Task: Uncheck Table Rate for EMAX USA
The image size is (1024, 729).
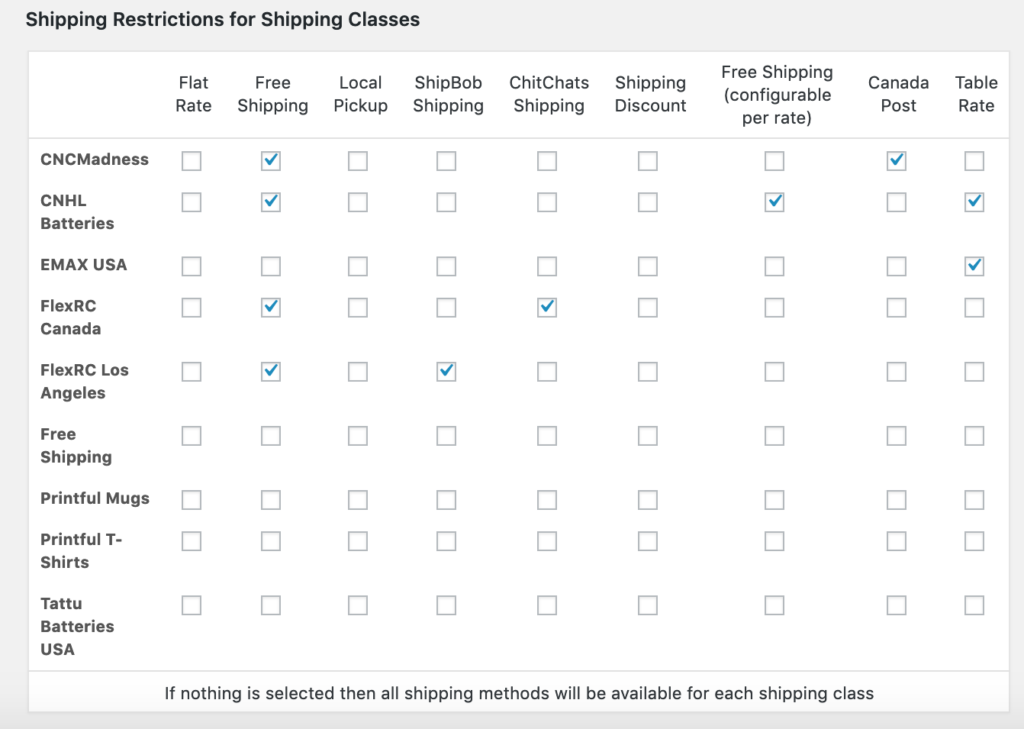Action: [974, 266]
